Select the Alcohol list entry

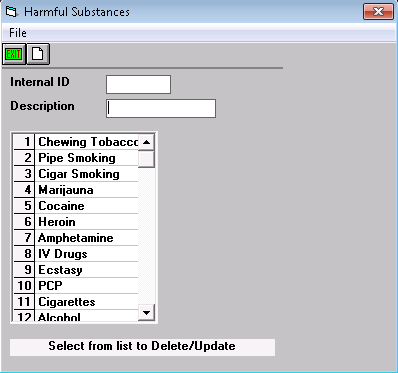[87, 316]
